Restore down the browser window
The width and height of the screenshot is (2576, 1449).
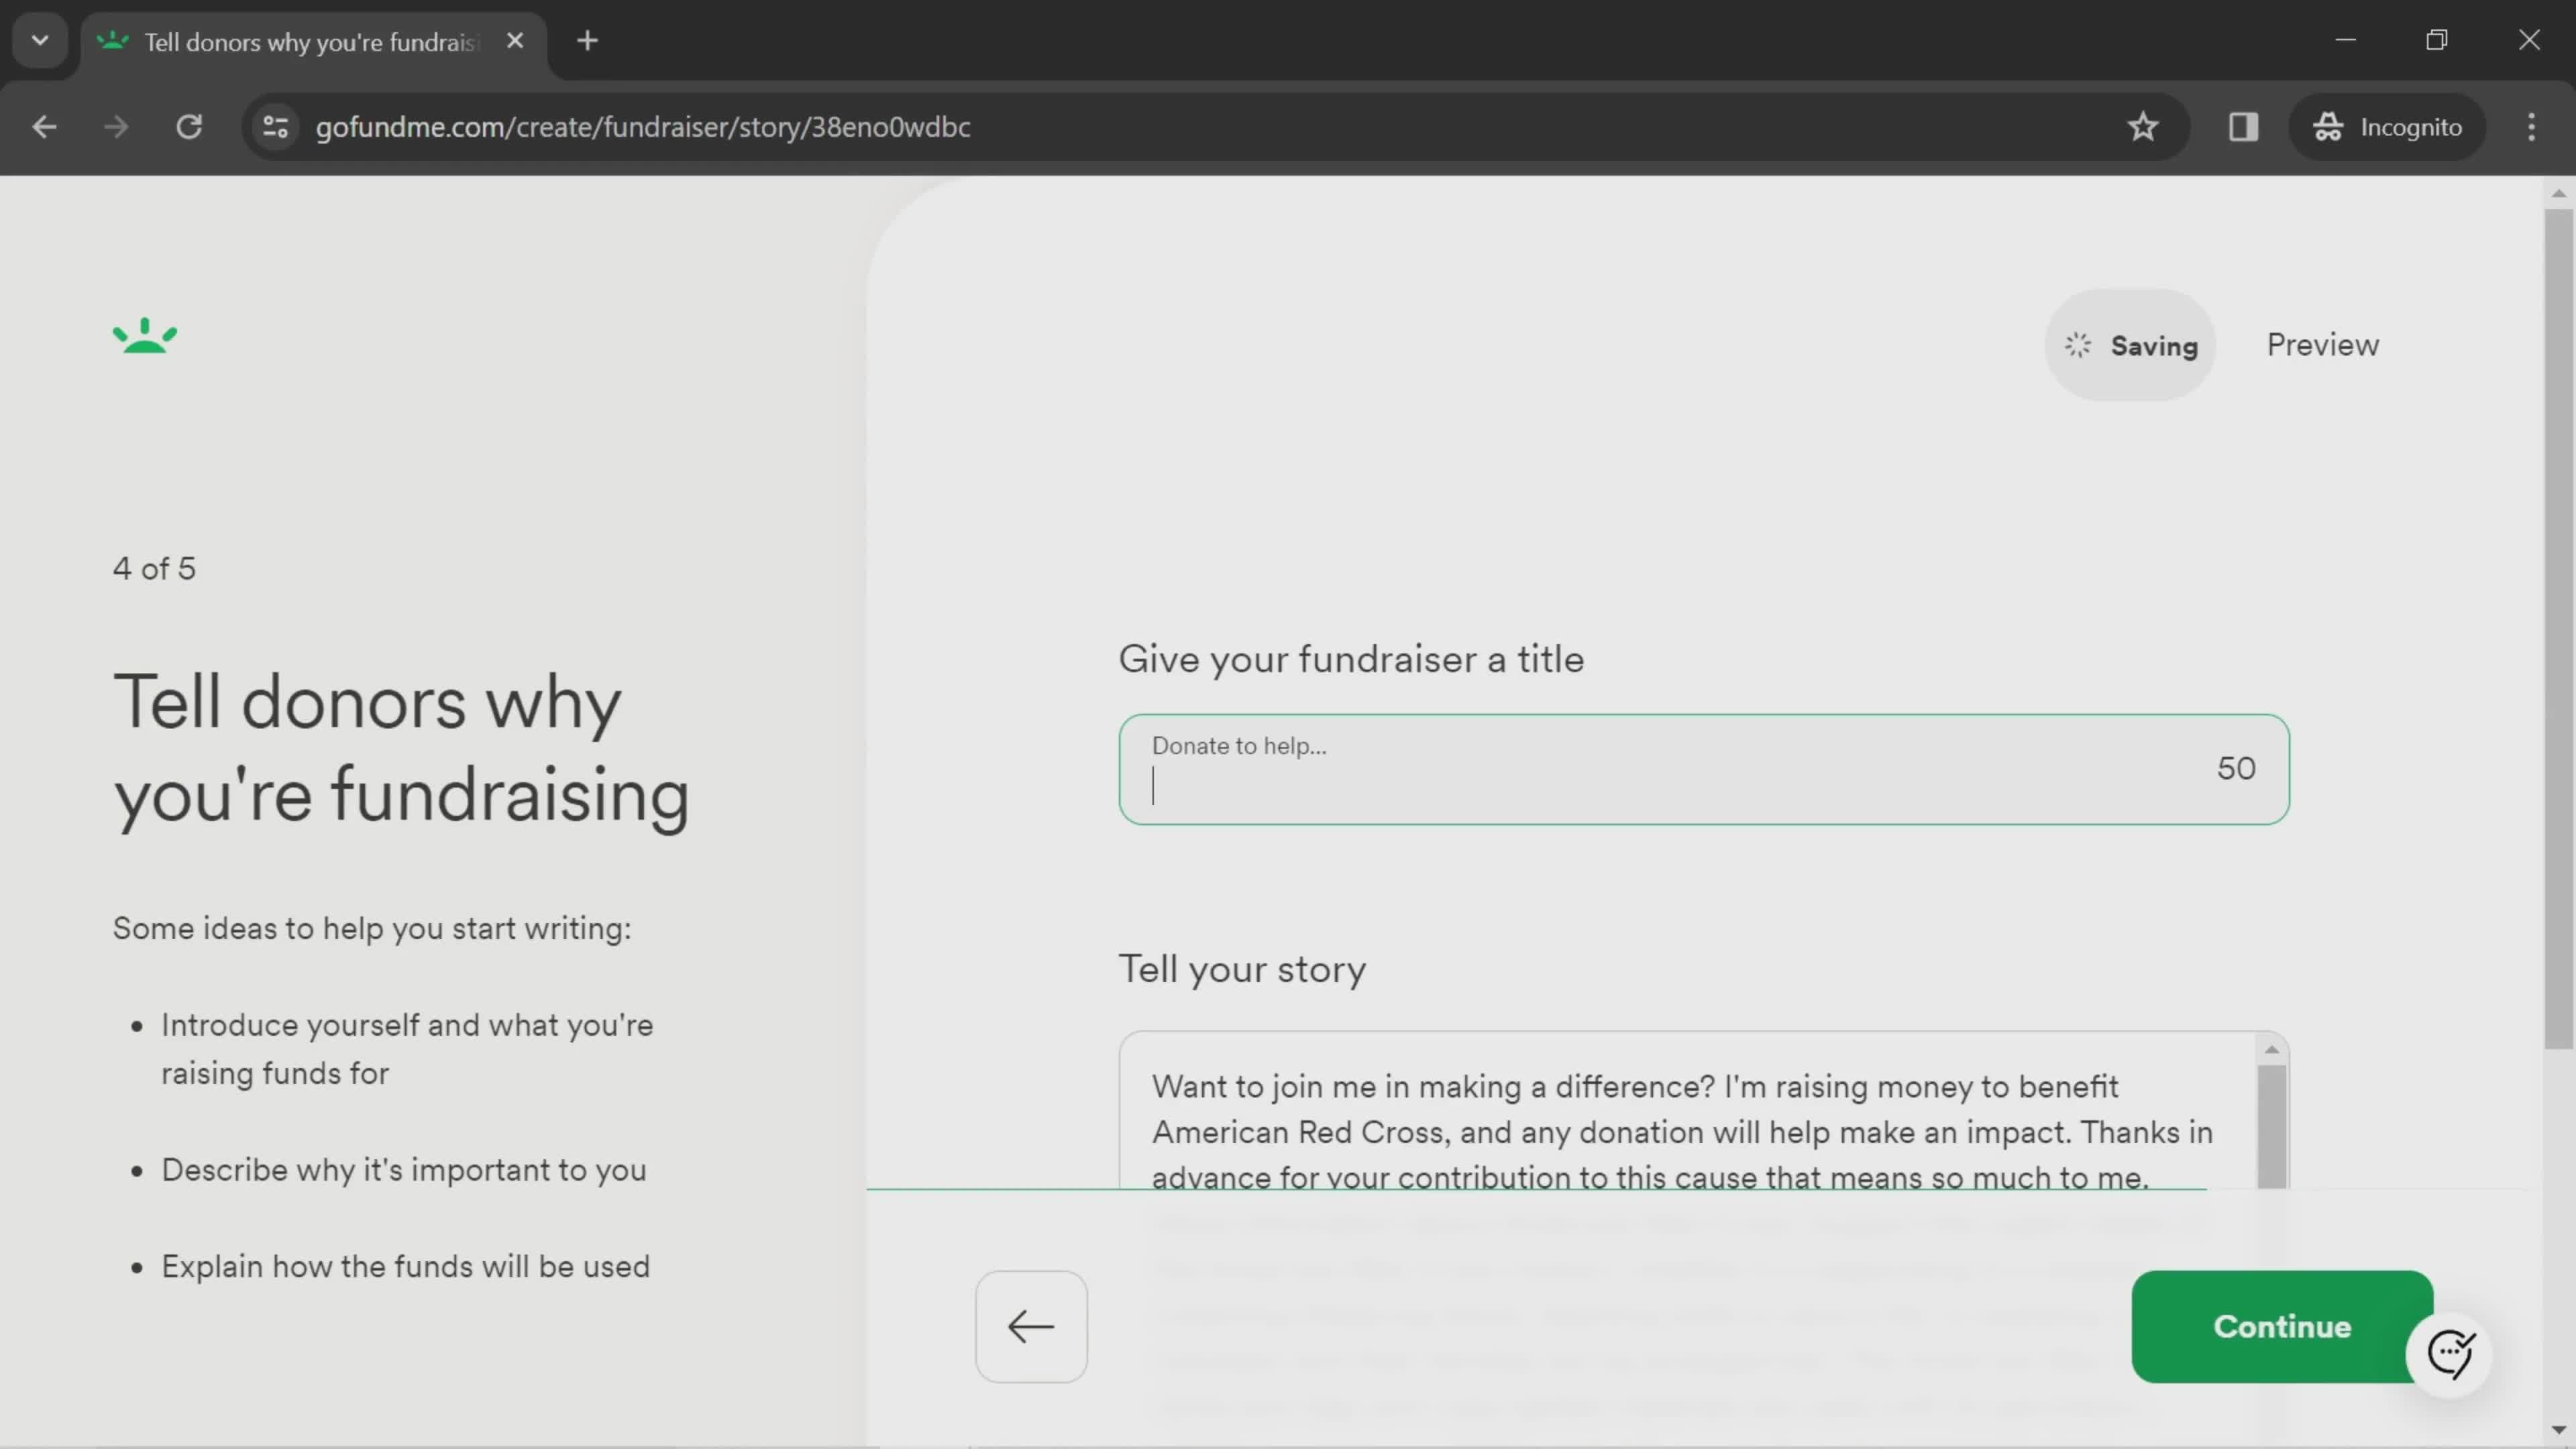(2437, 40)
